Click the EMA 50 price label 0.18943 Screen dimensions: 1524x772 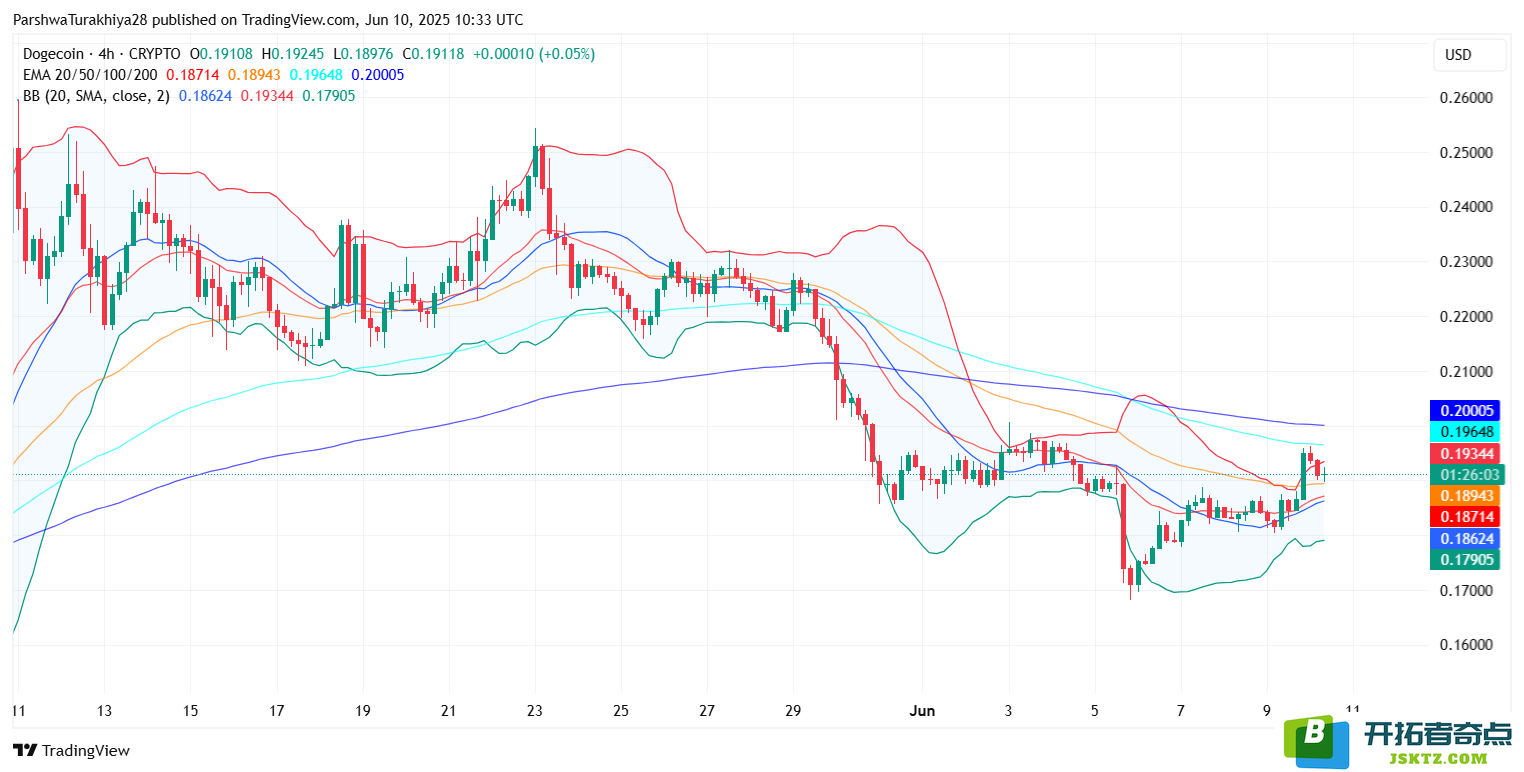1467,495
